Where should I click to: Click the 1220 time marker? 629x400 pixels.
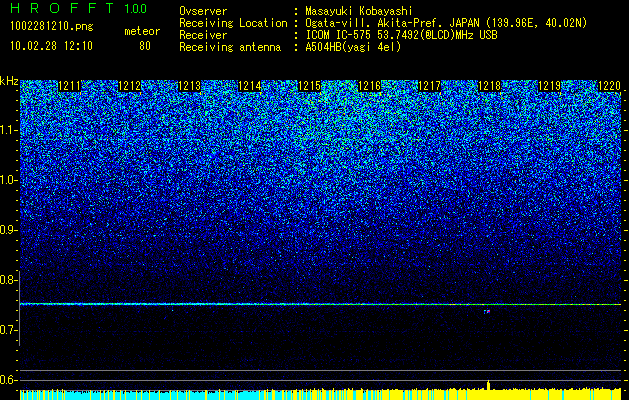tap(609, 86)
